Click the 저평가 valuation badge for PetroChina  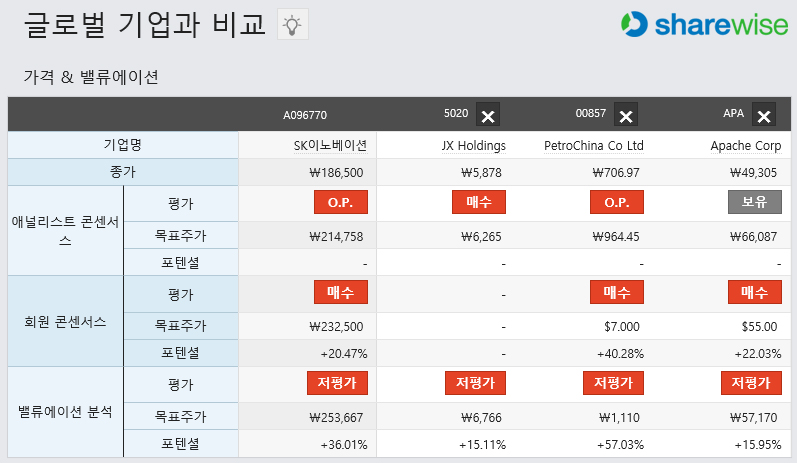point(613,383)
